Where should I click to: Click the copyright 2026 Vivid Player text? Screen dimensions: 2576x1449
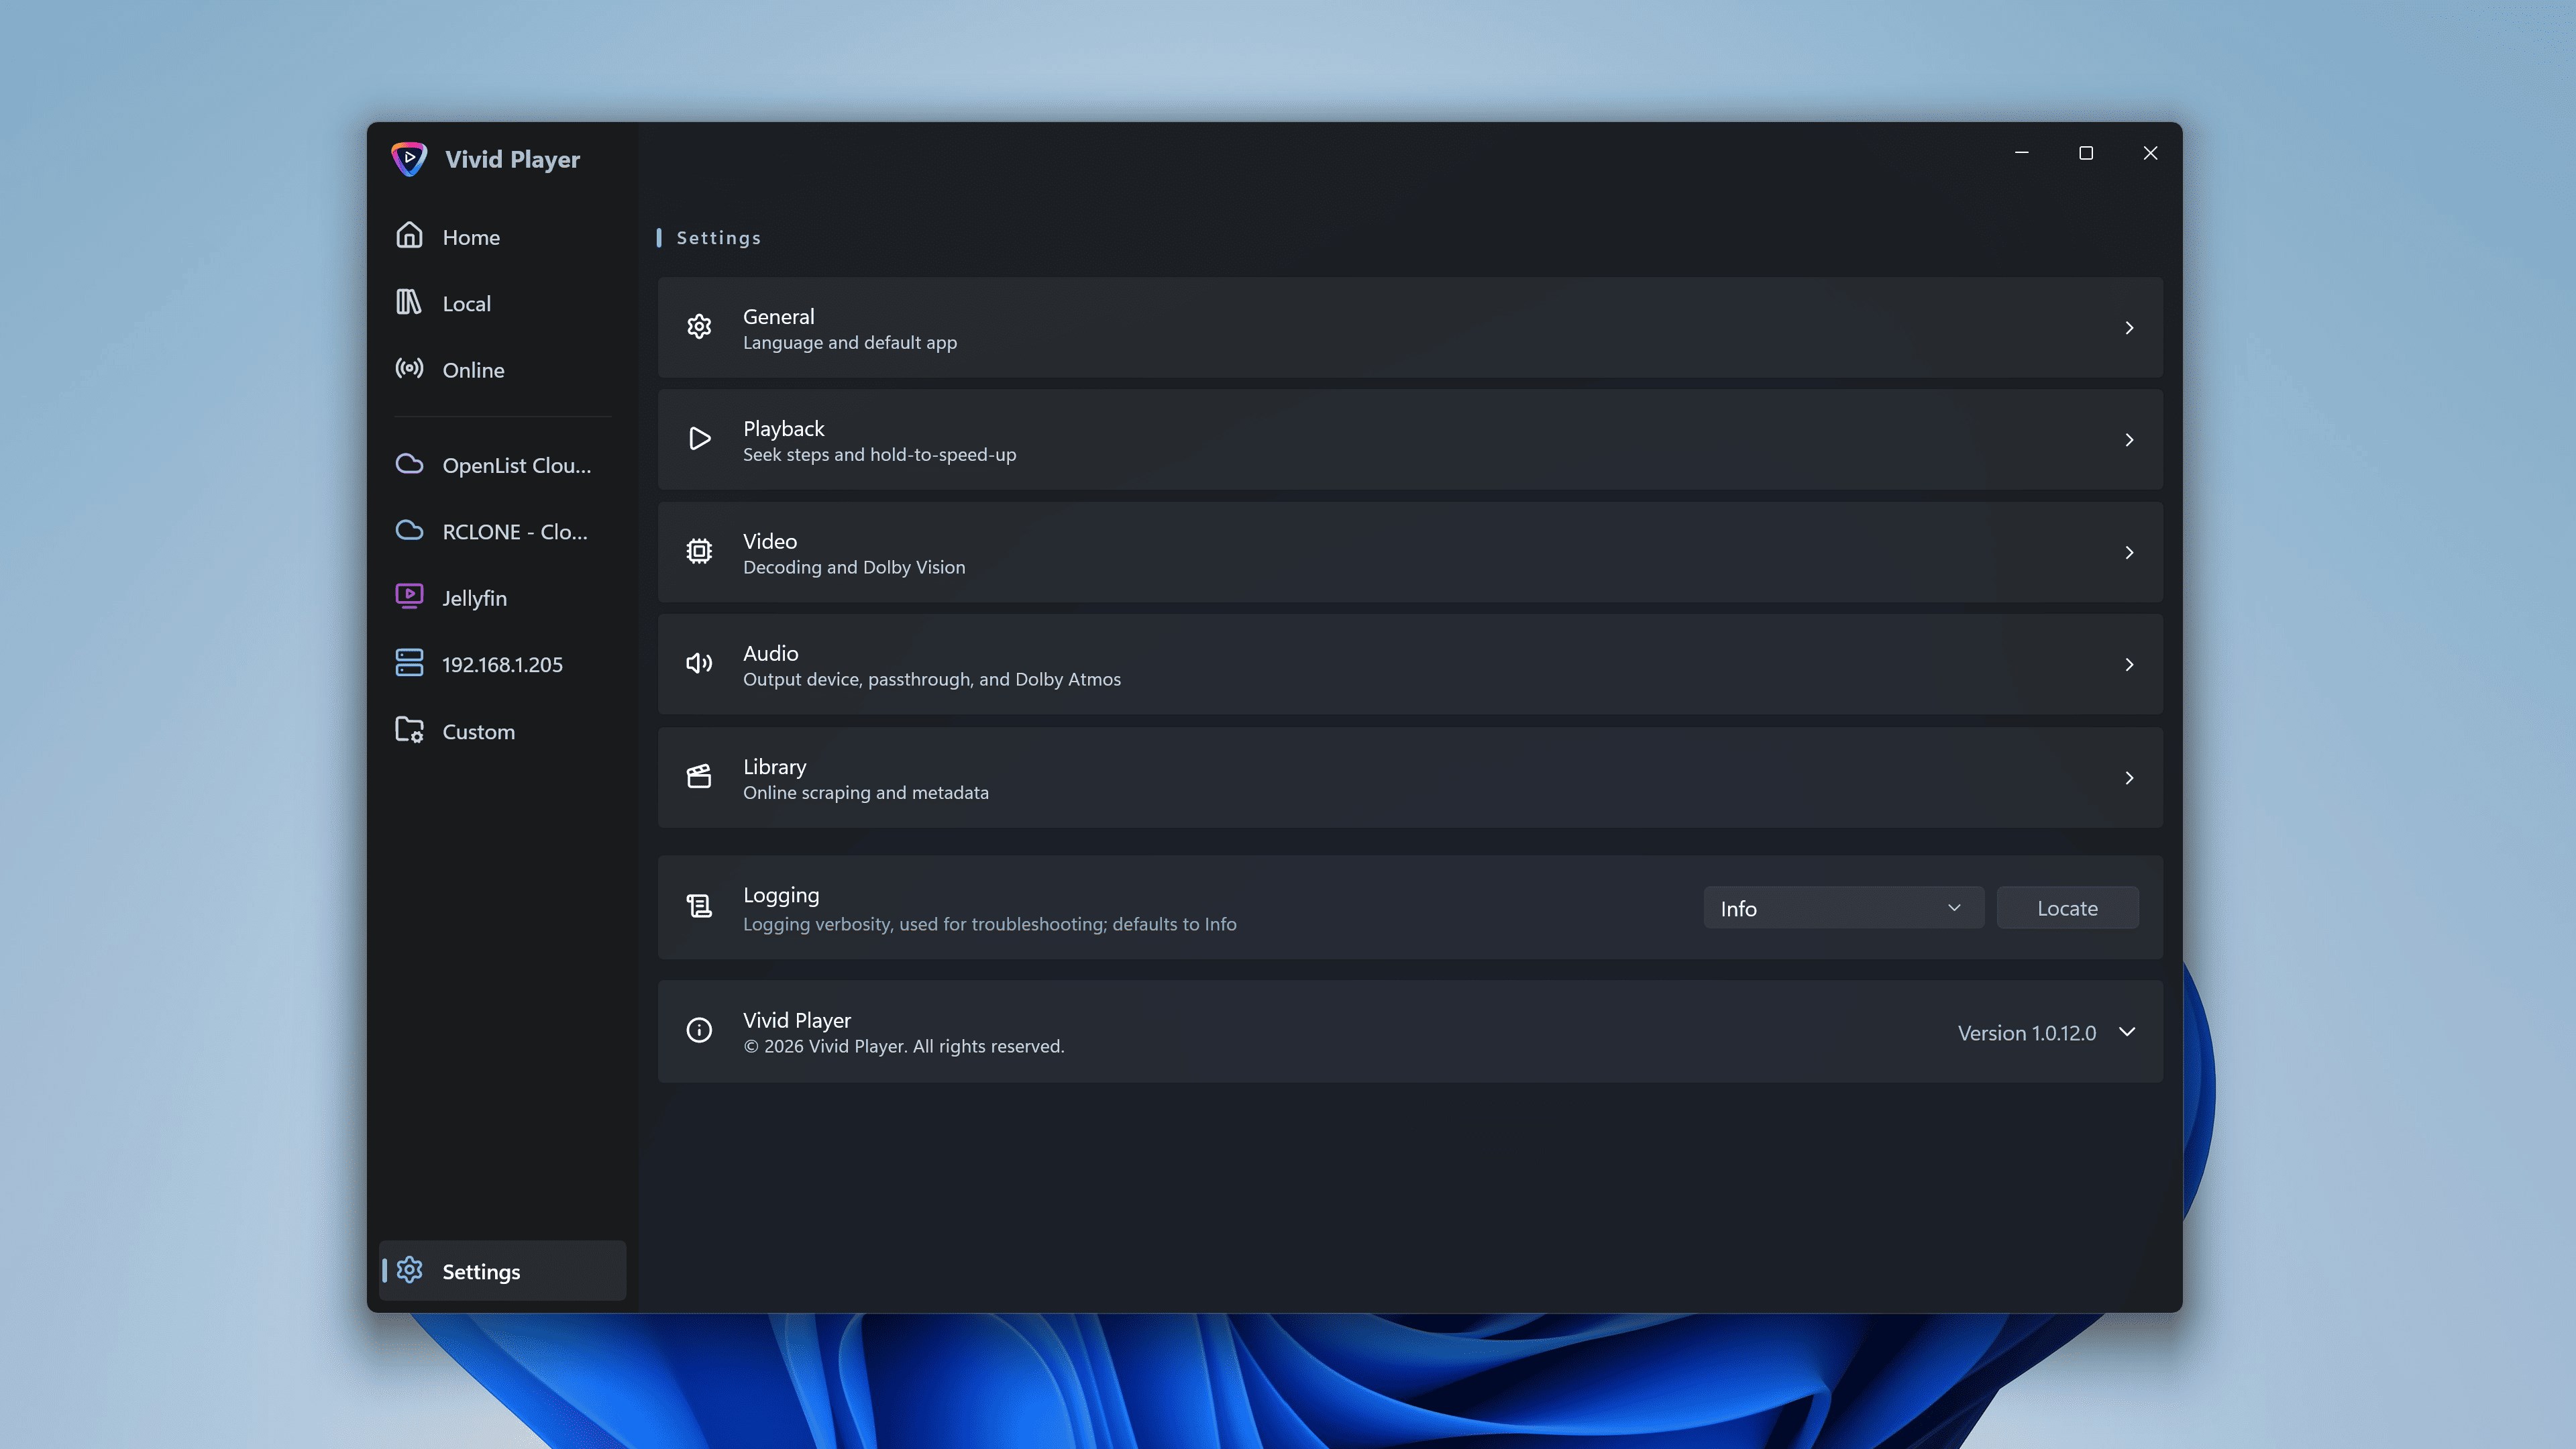(x=903, y=1046)
